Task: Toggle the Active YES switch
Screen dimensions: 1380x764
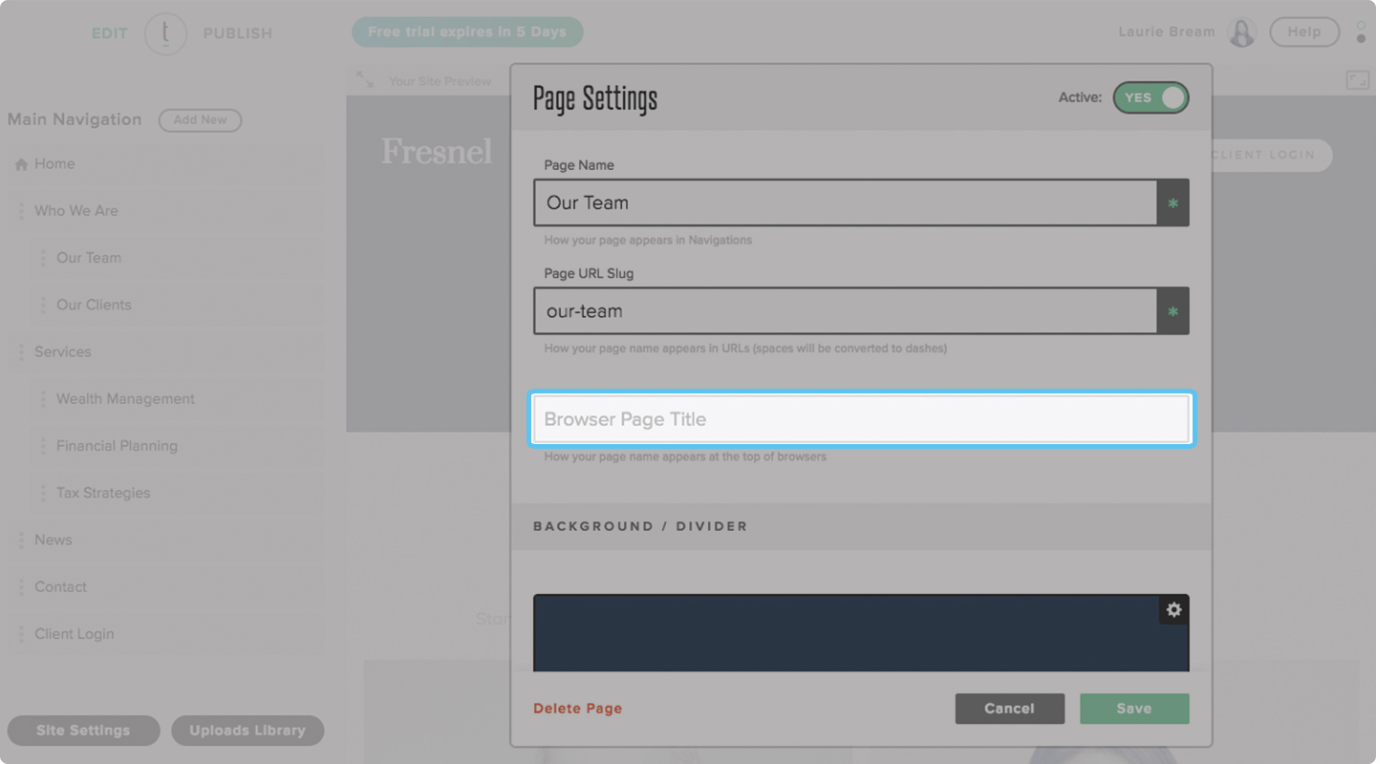Action: [x=1150, y=98]
